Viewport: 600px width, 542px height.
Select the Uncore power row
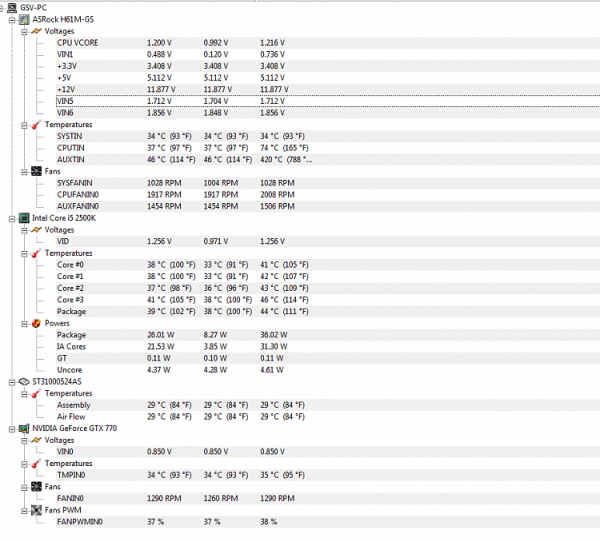(328, 370)
